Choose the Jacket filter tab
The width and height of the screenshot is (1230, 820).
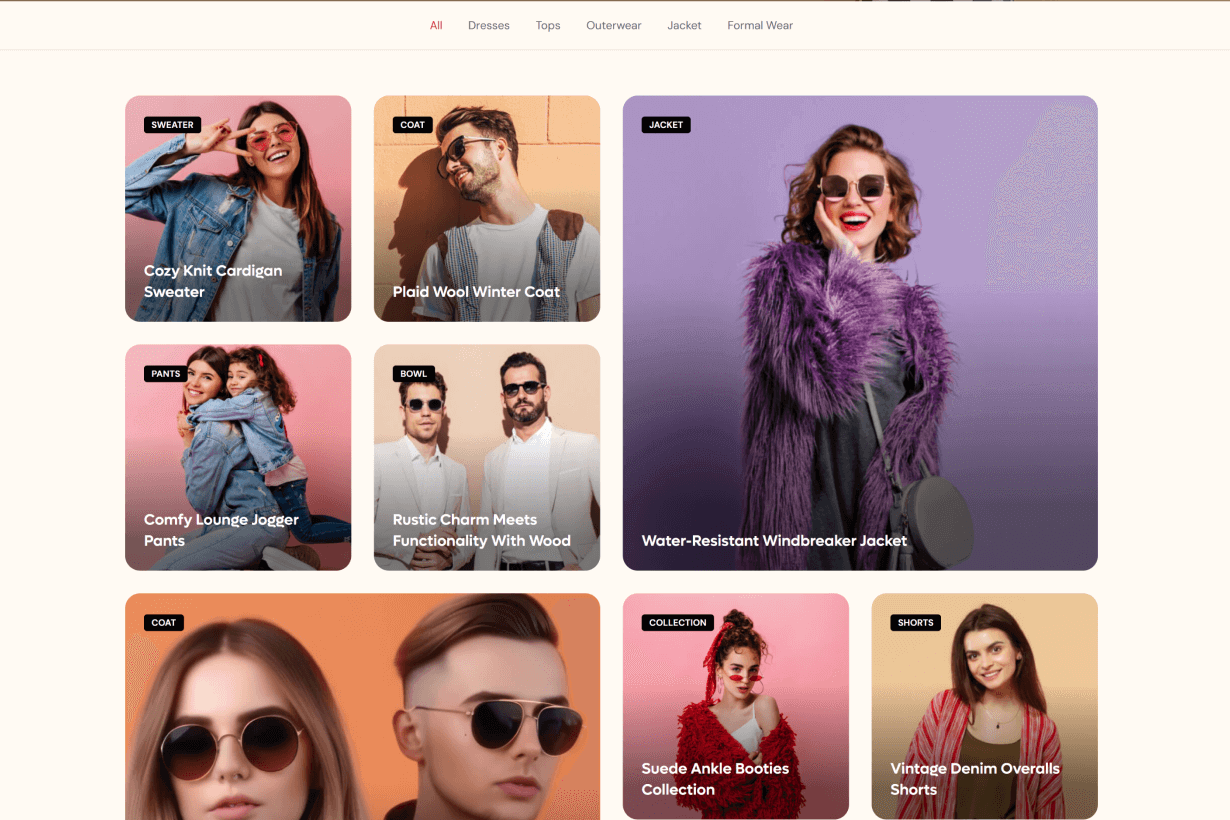pyautogui.click(x=684, y=25)
